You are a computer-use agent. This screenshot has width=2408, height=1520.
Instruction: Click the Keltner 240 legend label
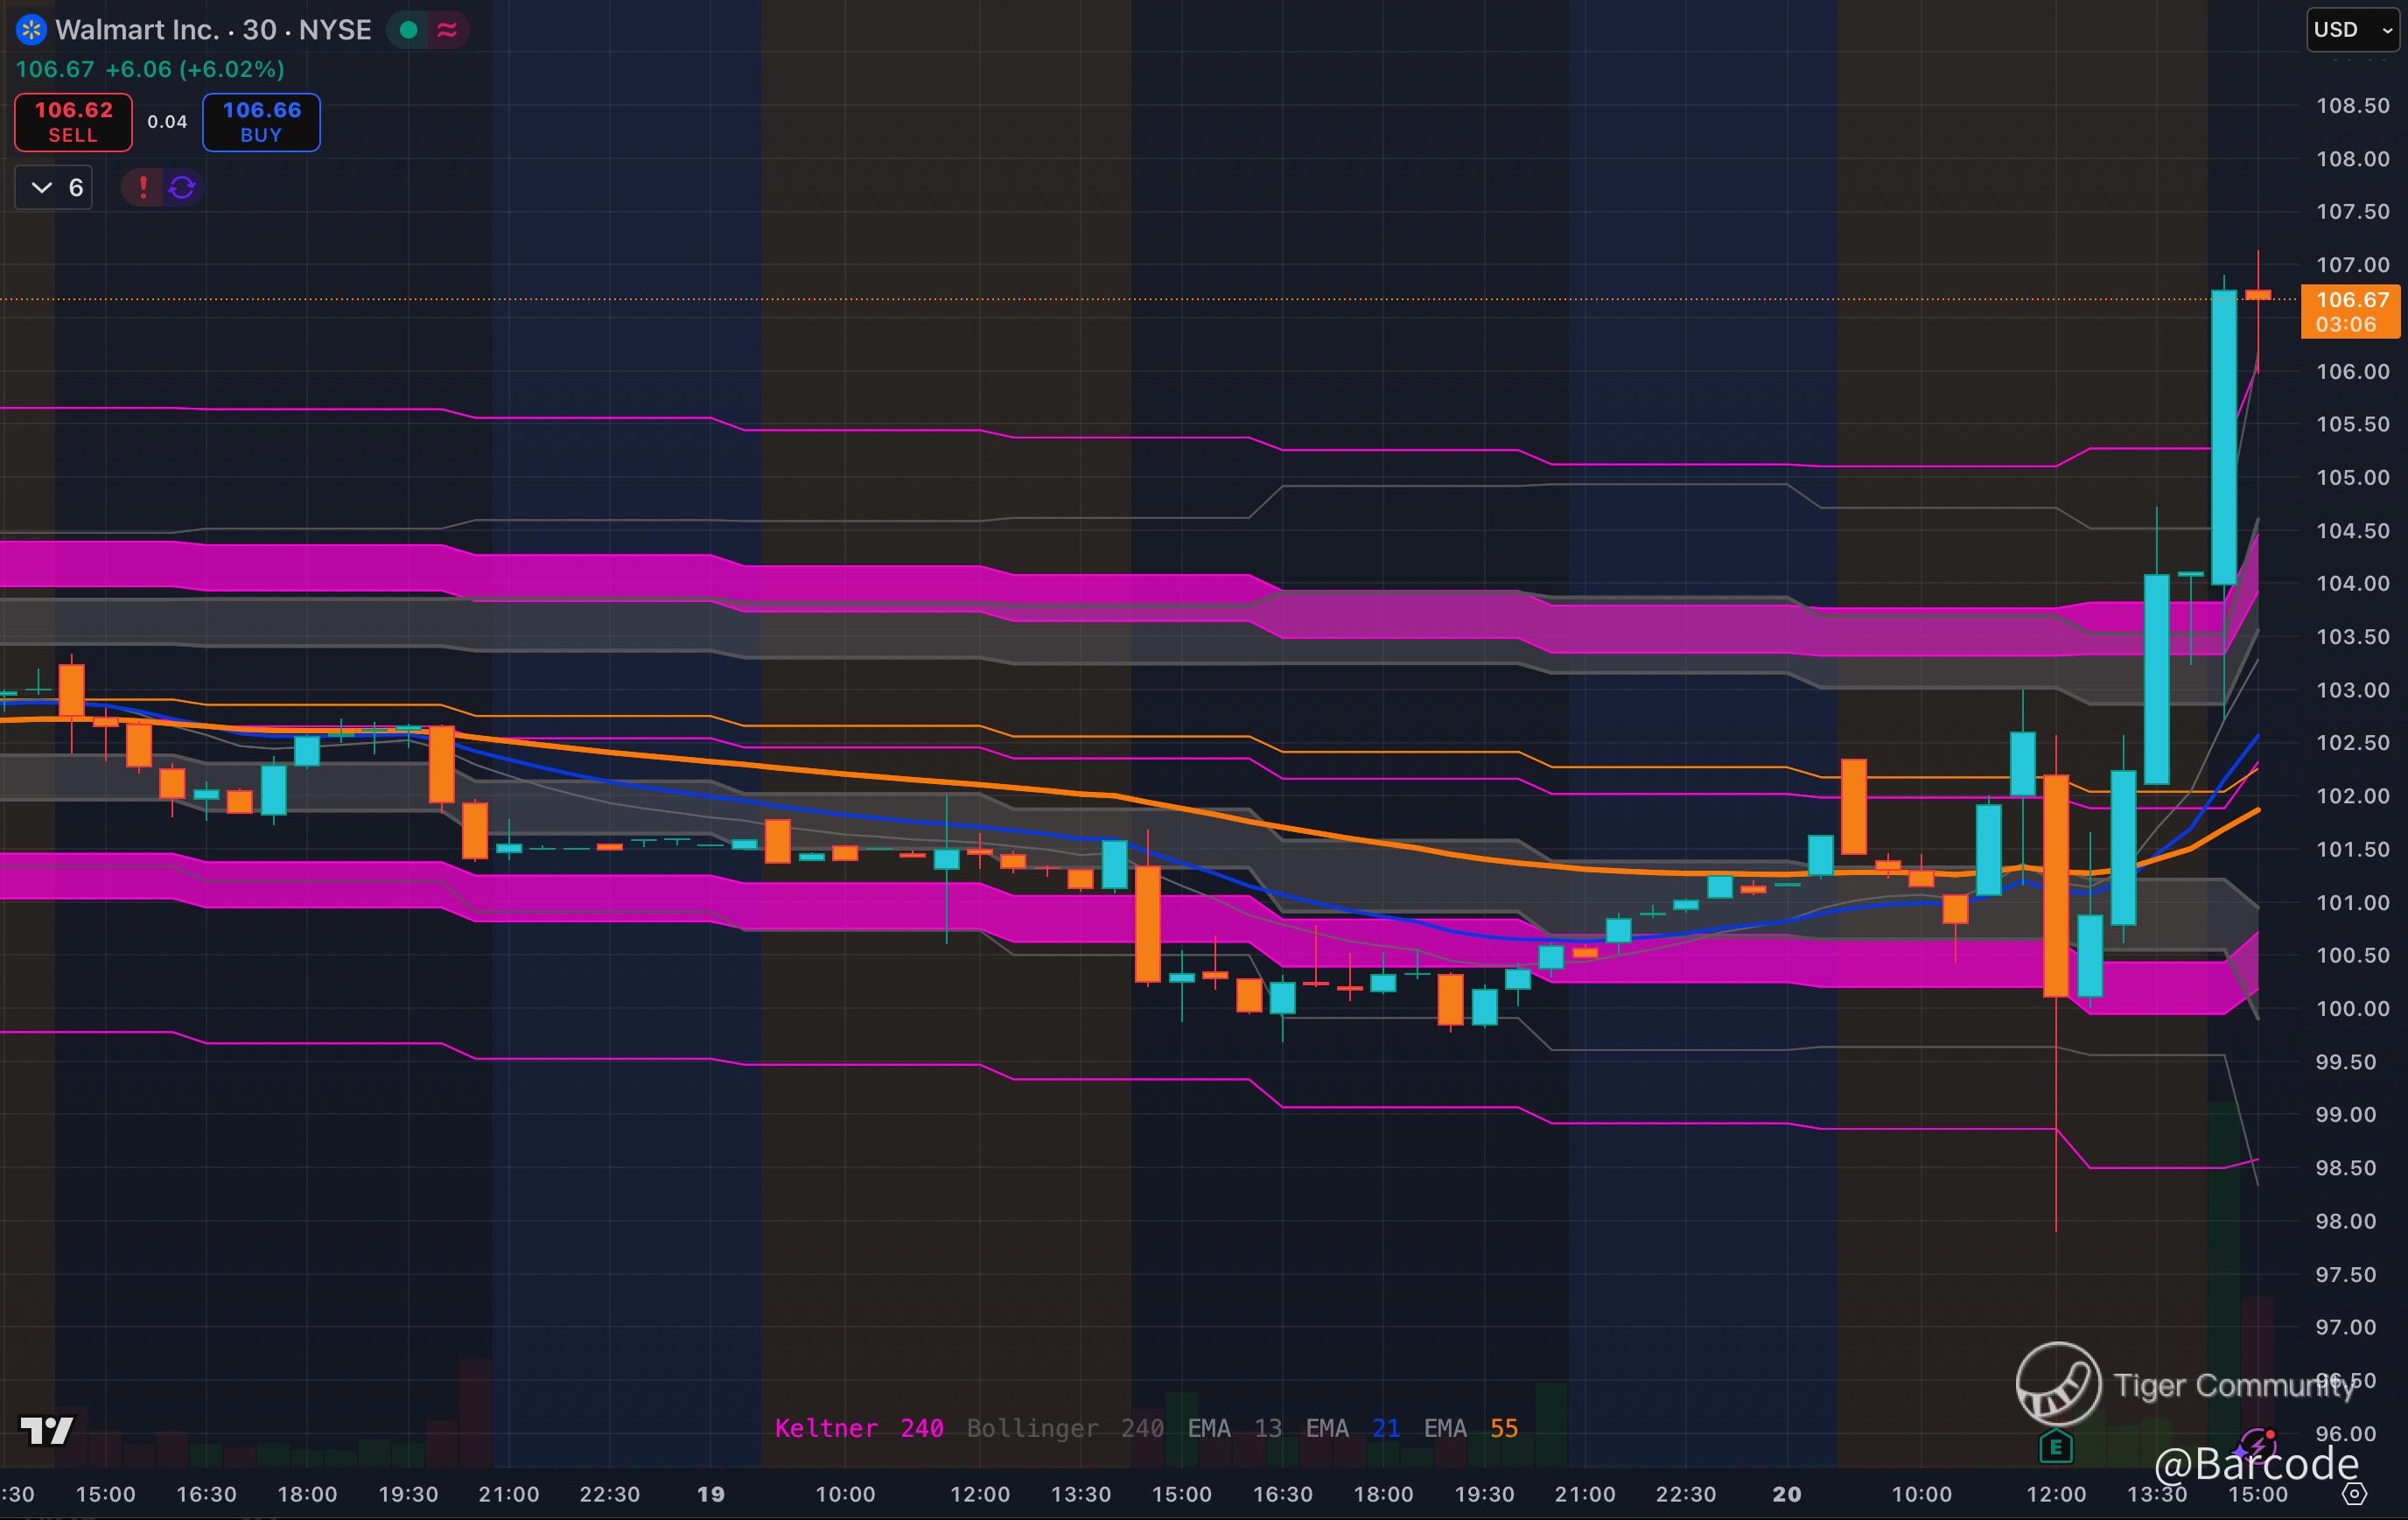pyautogui.click(x=858, y=1428)
